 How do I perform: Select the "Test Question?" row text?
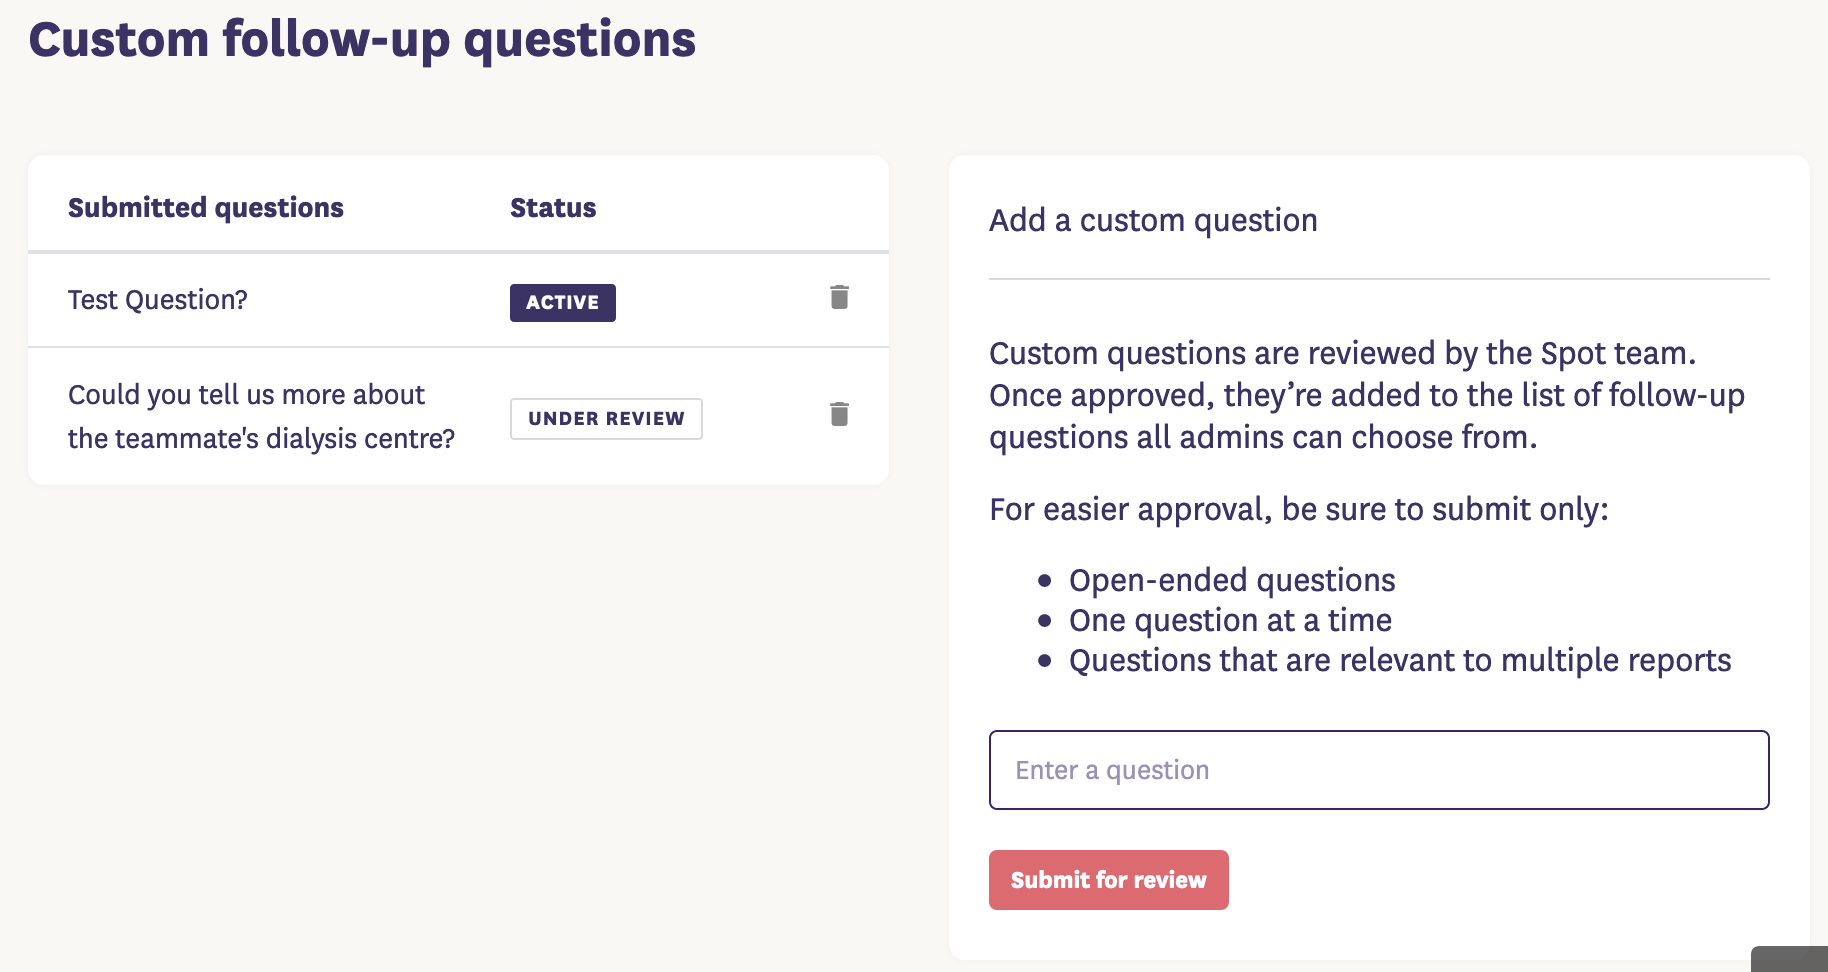(x=158, y=300)
